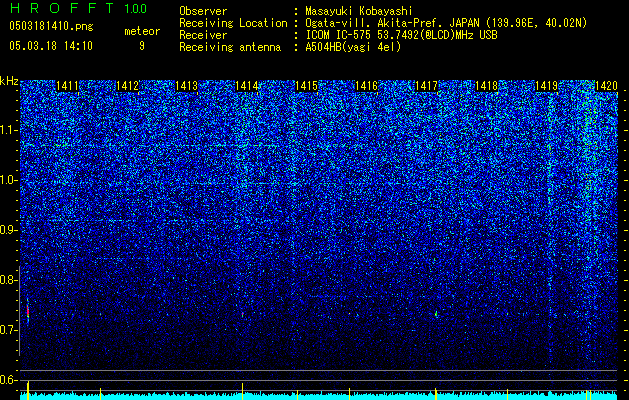Click the 1420 time marker
Viewport: 629px width, 400px height.
(x=606, y=86)
